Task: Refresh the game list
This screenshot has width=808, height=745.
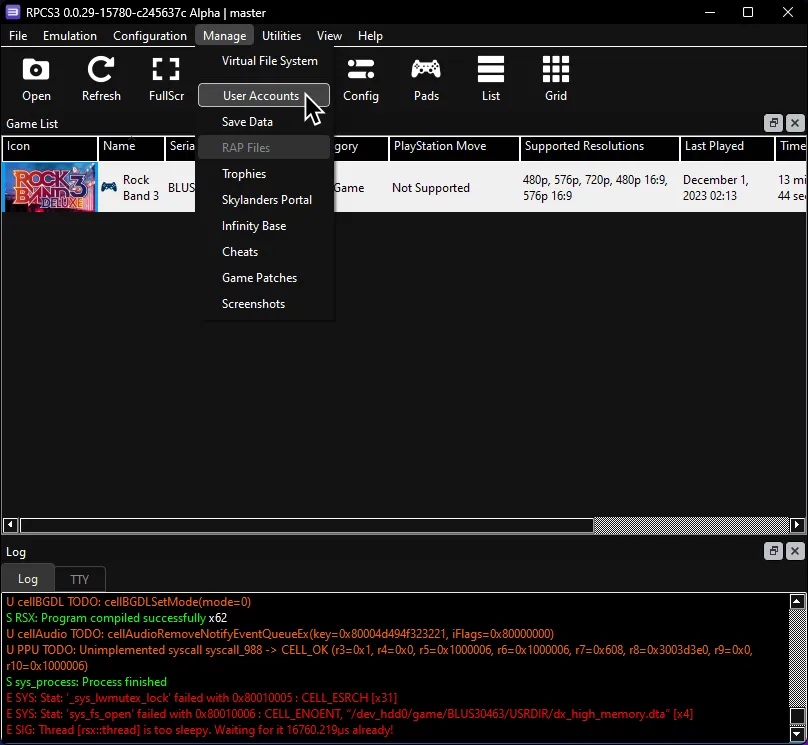Action: coord(100,80)
